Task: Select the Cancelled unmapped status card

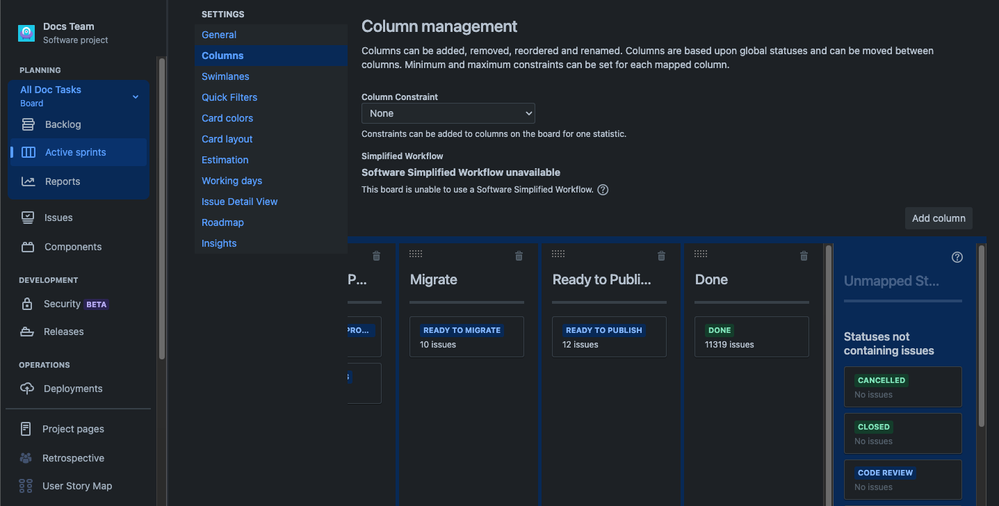Action: 902,387
